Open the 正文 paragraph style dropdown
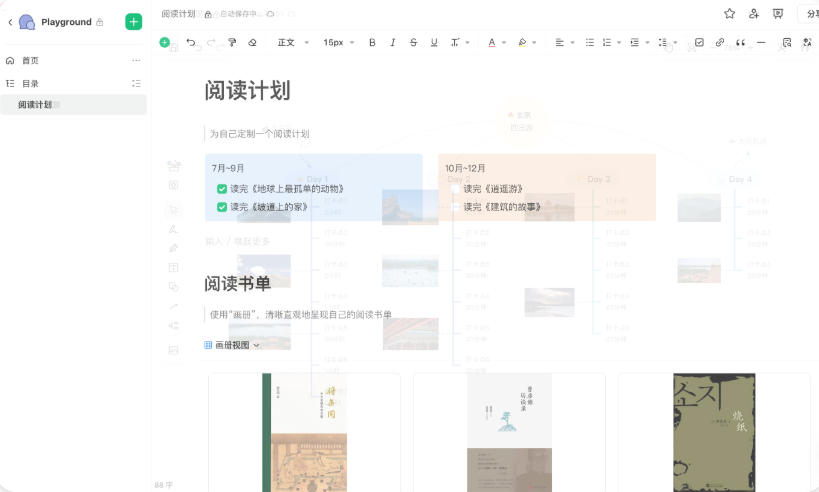Screen dimensions: 819x492 [x=292, y=43]
